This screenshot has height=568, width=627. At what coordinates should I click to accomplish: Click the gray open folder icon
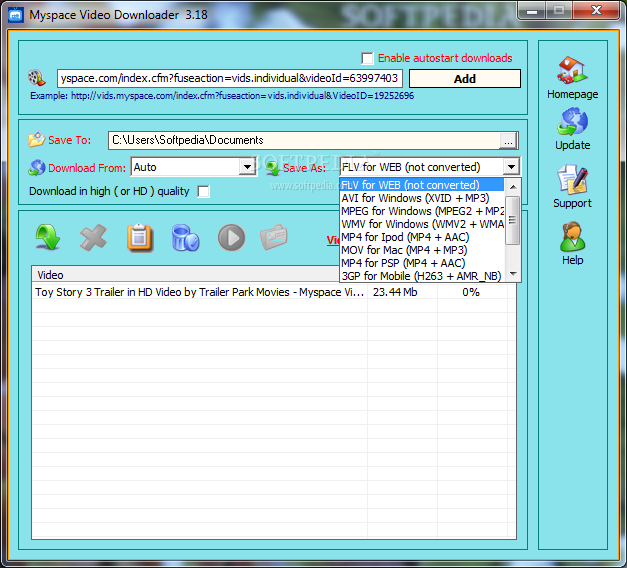(x=274, y=237)
